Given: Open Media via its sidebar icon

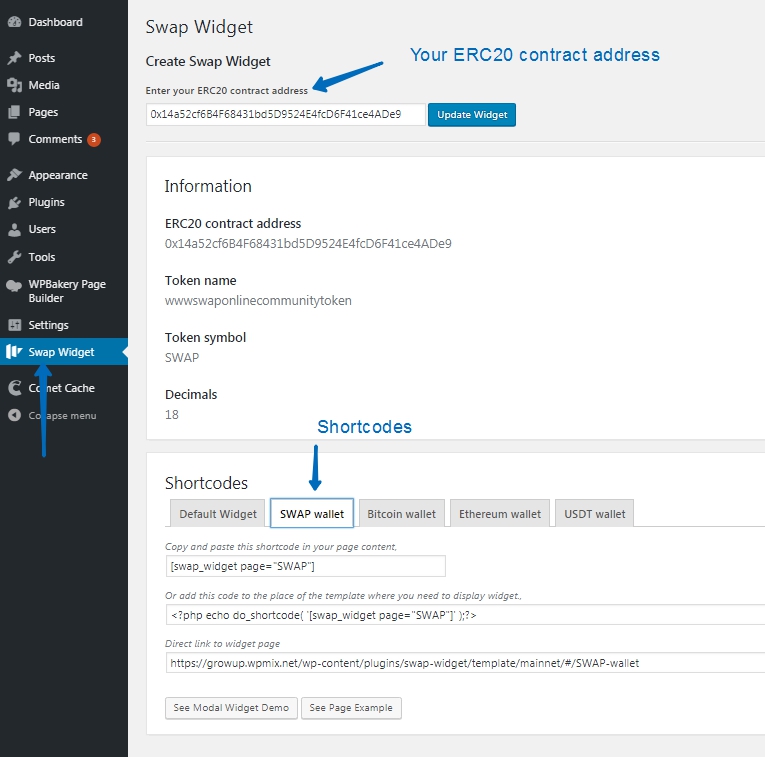Looking at the screenshot, I should pos(14,85).
